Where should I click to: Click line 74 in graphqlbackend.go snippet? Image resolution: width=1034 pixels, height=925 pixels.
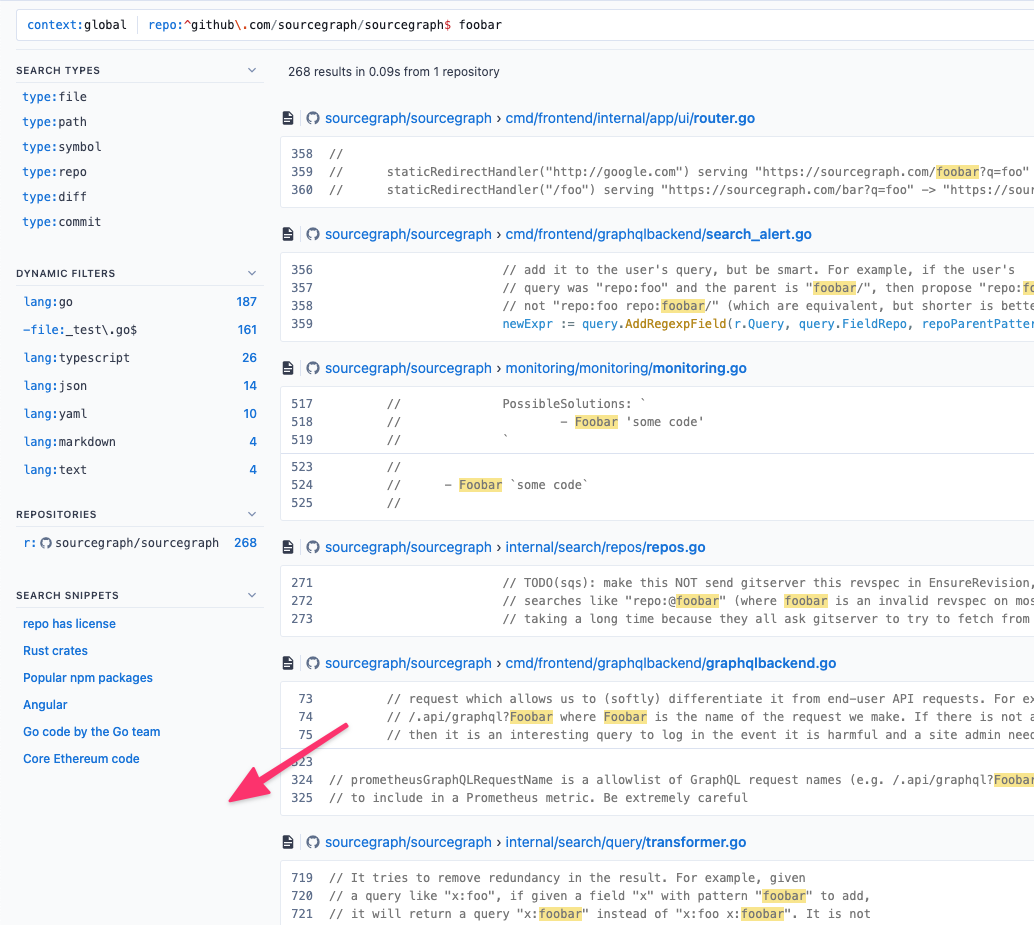[x=661, y=717]
